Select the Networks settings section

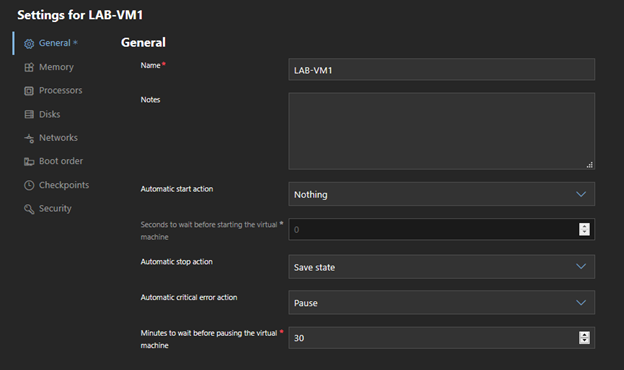(58, 138)
